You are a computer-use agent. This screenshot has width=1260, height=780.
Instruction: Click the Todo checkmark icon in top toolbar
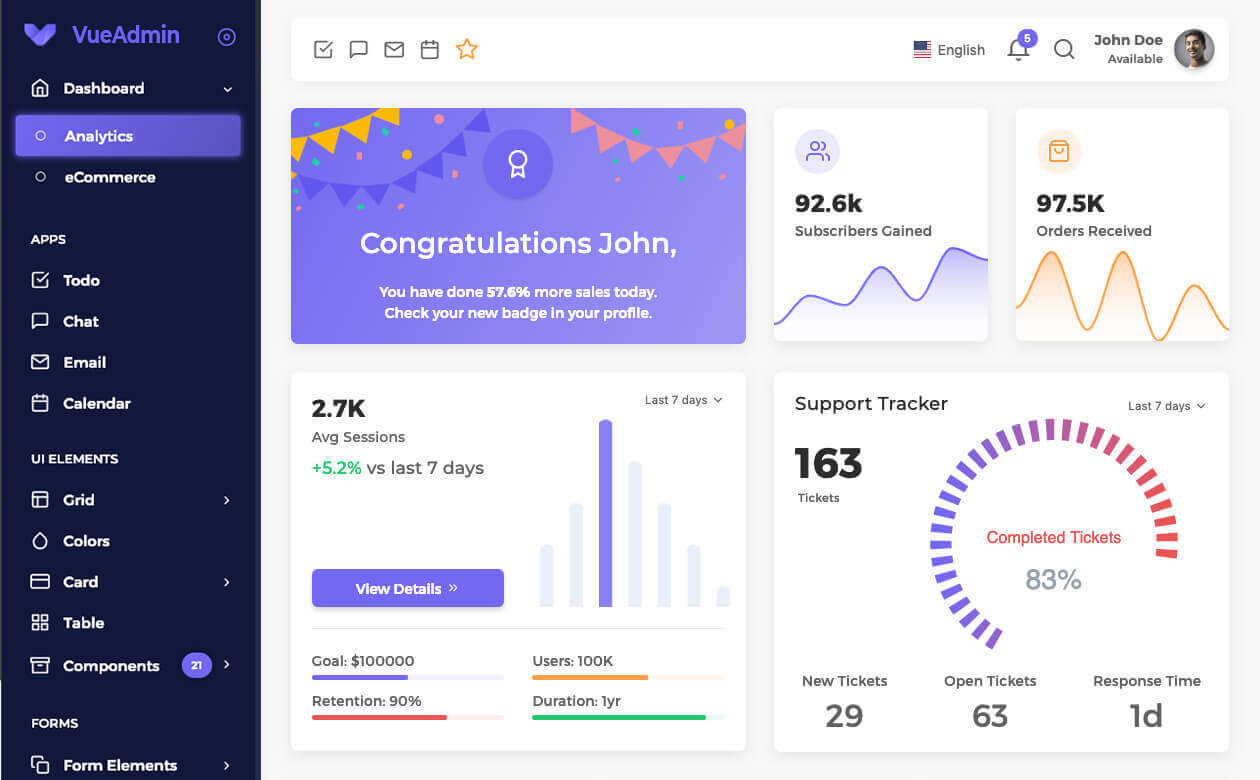click(x=323, y=49)
